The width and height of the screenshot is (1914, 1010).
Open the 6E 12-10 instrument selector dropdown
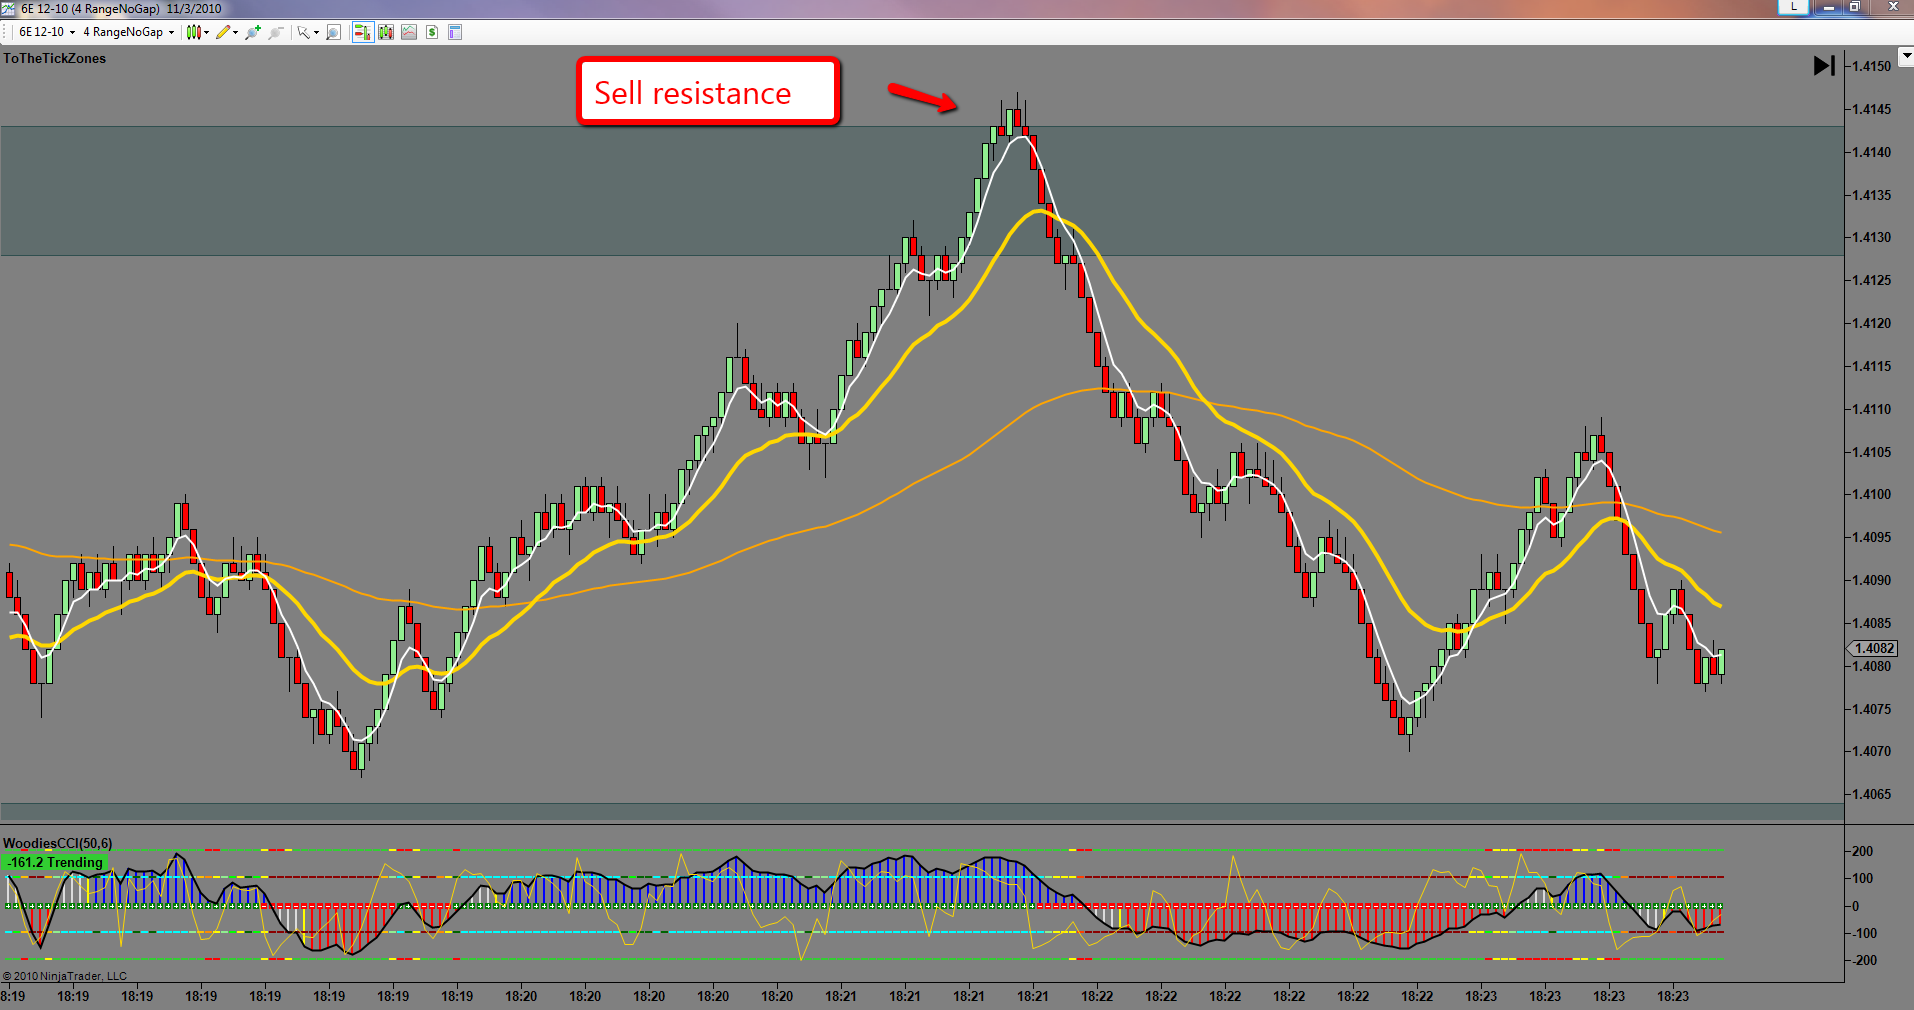[47, 32]
